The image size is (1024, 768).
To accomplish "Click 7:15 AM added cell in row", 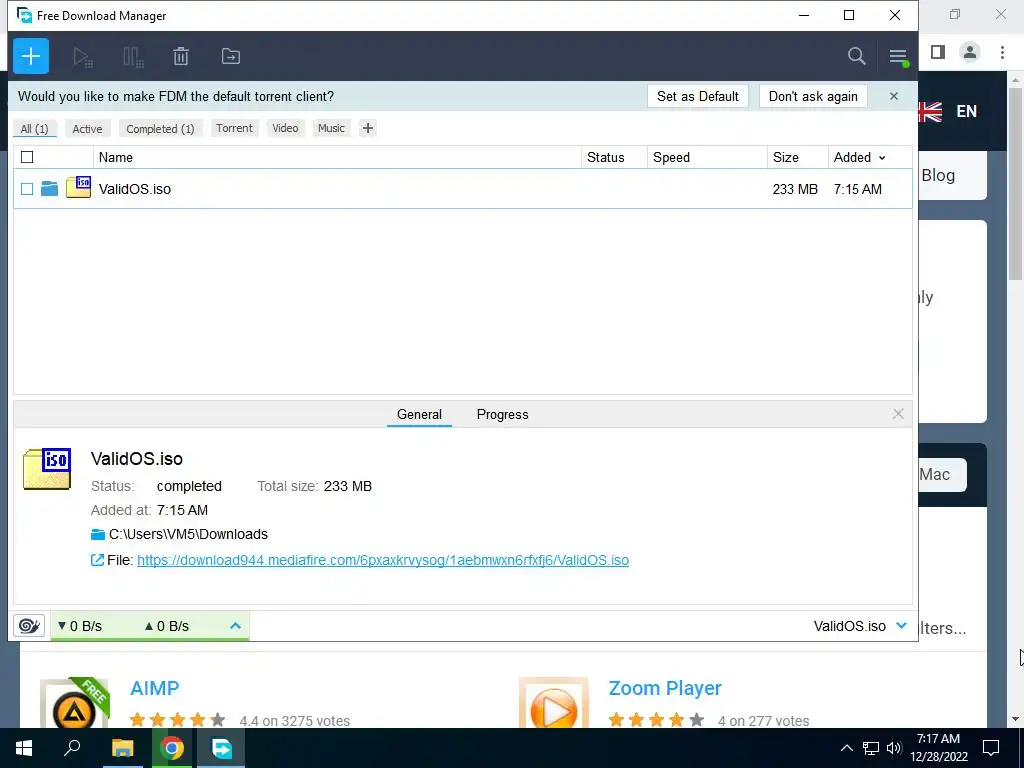I will point(857,189).
